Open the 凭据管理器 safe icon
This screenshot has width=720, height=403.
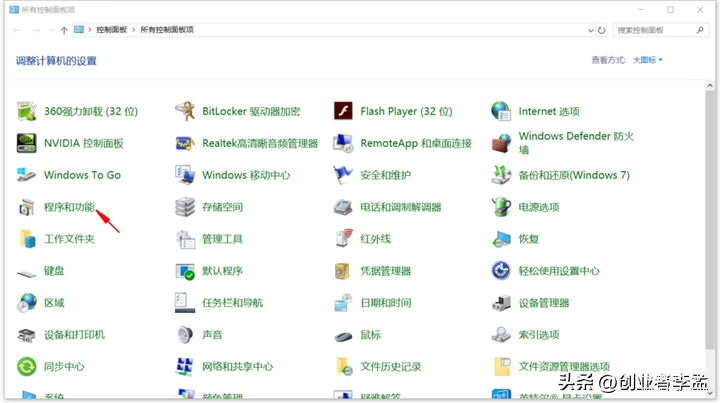(x=342, y=271)
